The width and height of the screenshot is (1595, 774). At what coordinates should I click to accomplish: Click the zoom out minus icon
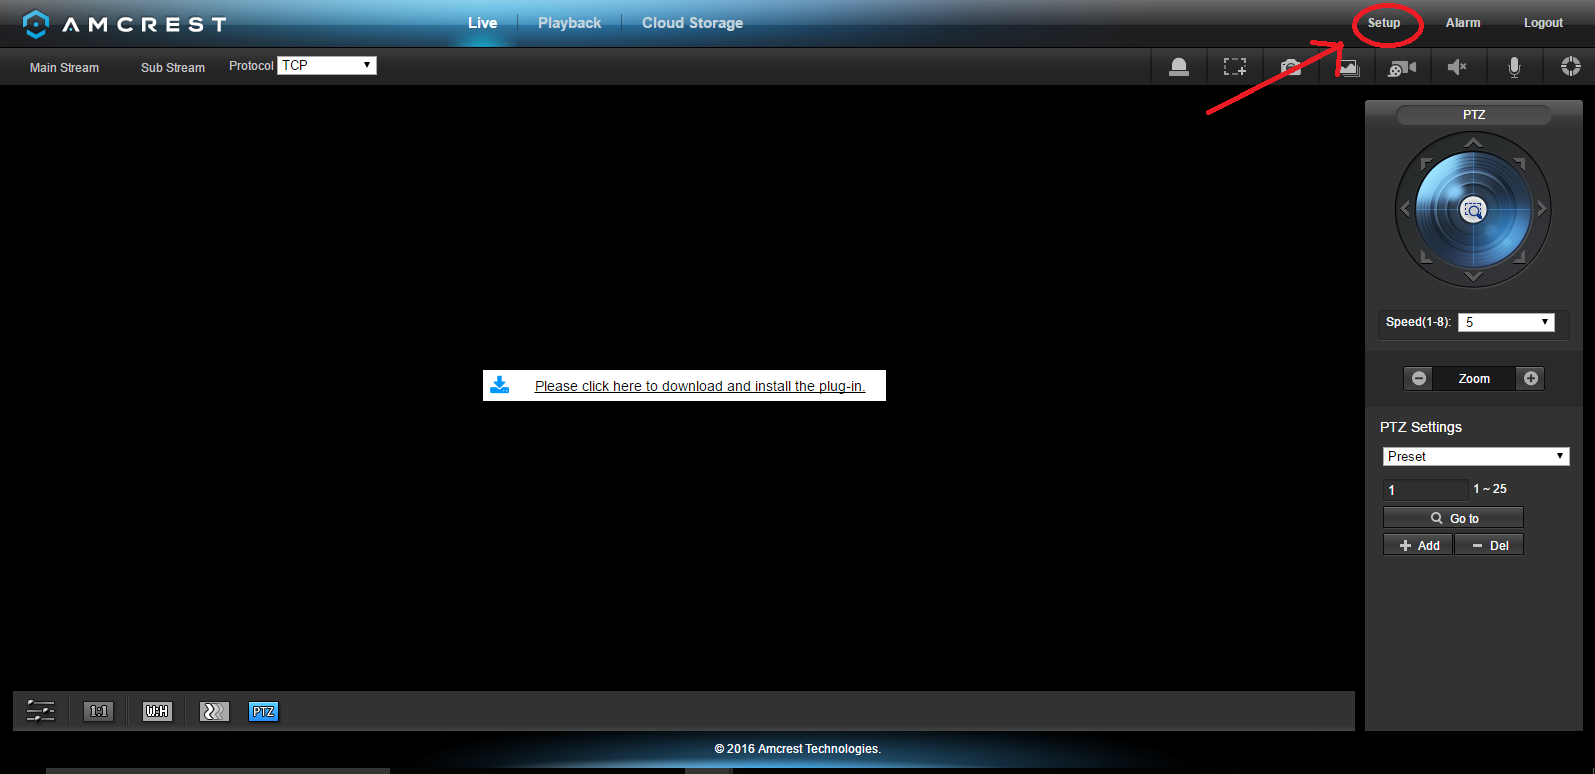(1419, 378)
